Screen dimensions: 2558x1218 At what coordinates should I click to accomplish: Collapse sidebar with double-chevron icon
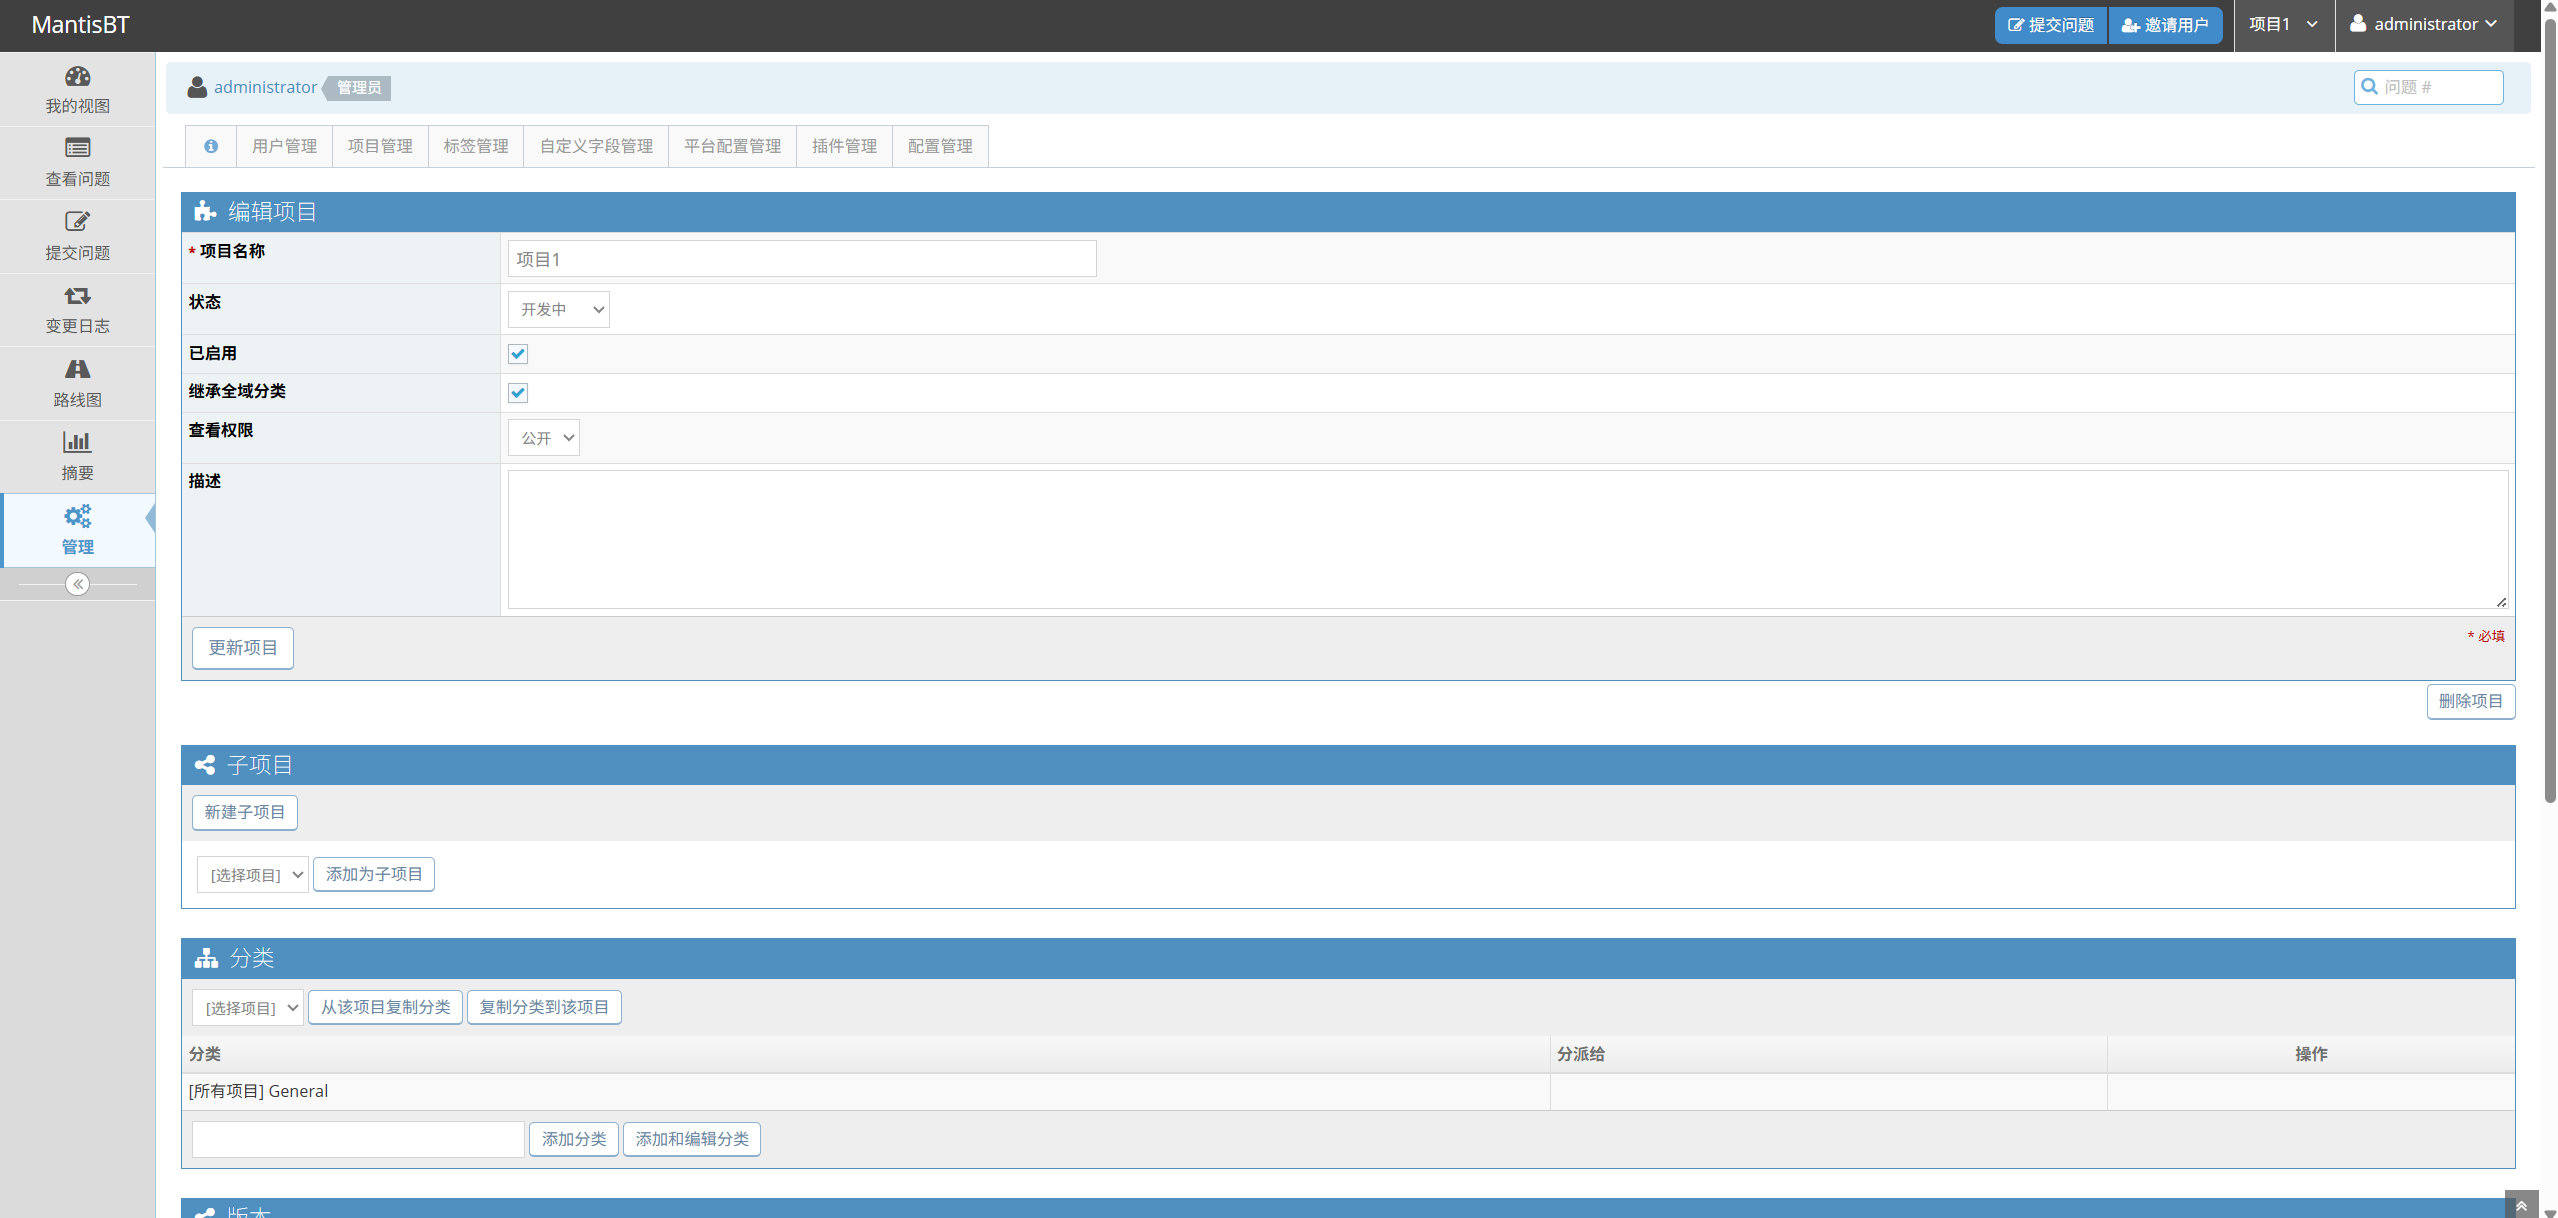[x=77, y=584]
